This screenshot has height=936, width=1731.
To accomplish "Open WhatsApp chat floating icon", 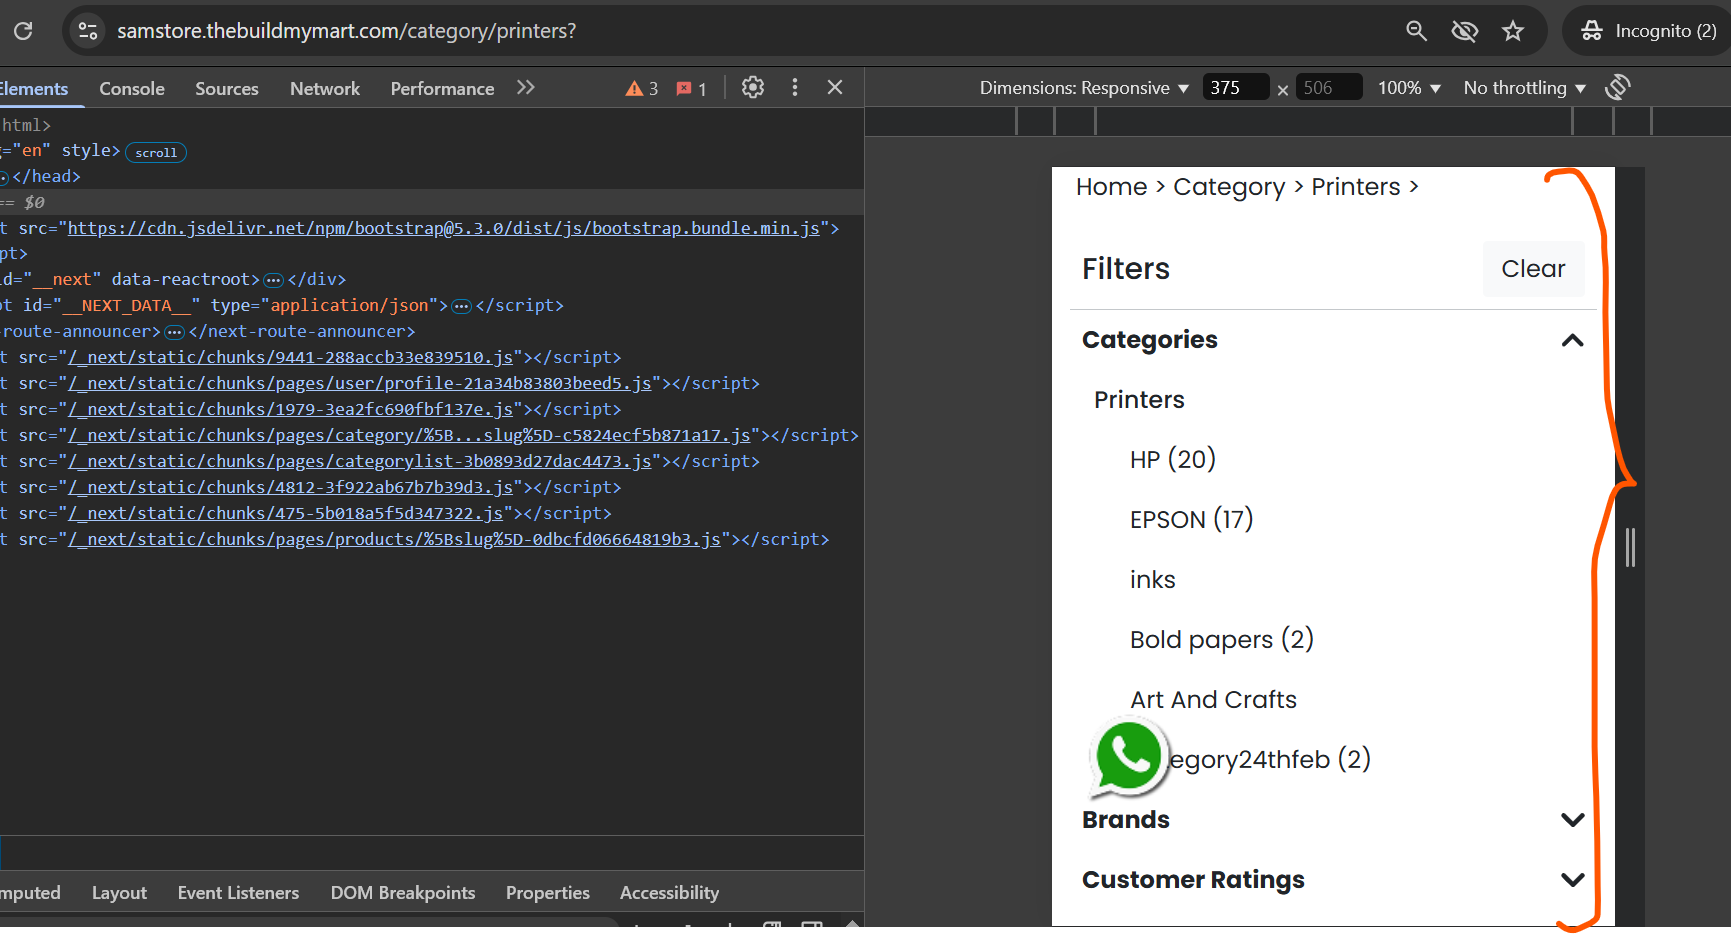I will click(x=1128, y=758).
